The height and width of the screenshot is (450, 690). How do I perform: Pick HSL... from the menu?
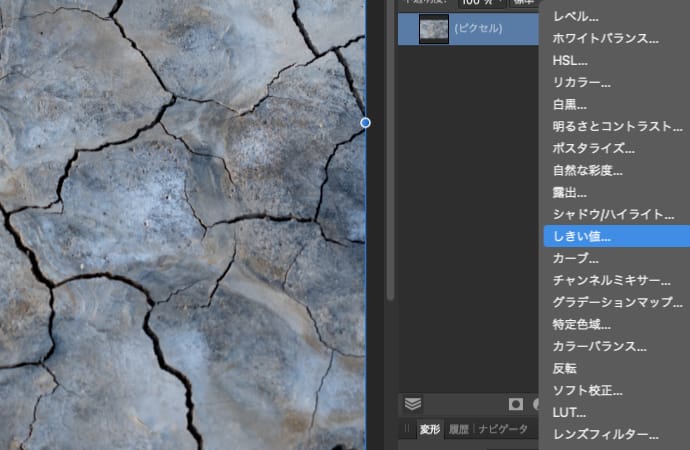570,61
